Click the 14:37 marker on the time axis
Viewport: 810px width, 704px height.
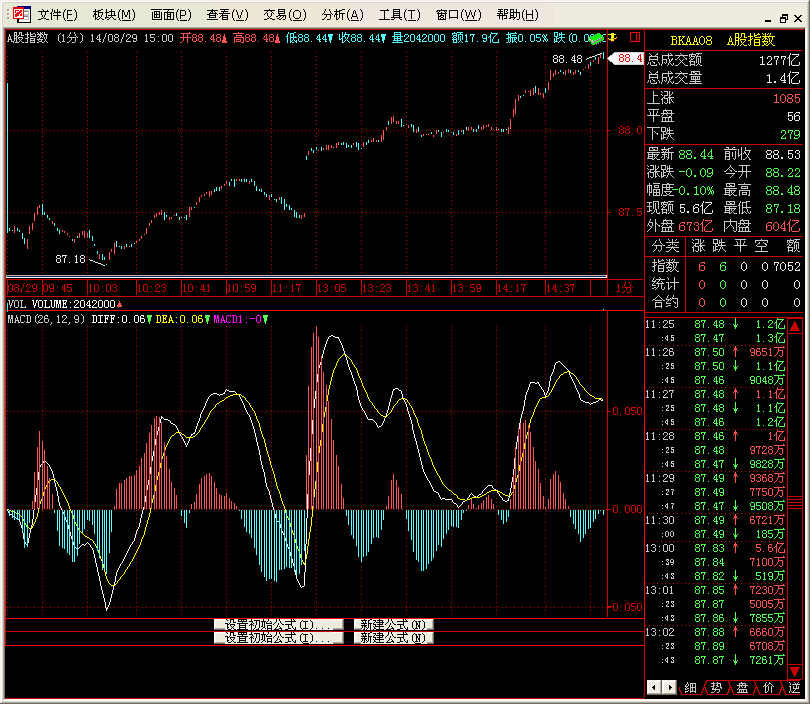pyautogui.click(x=560, y=288)
